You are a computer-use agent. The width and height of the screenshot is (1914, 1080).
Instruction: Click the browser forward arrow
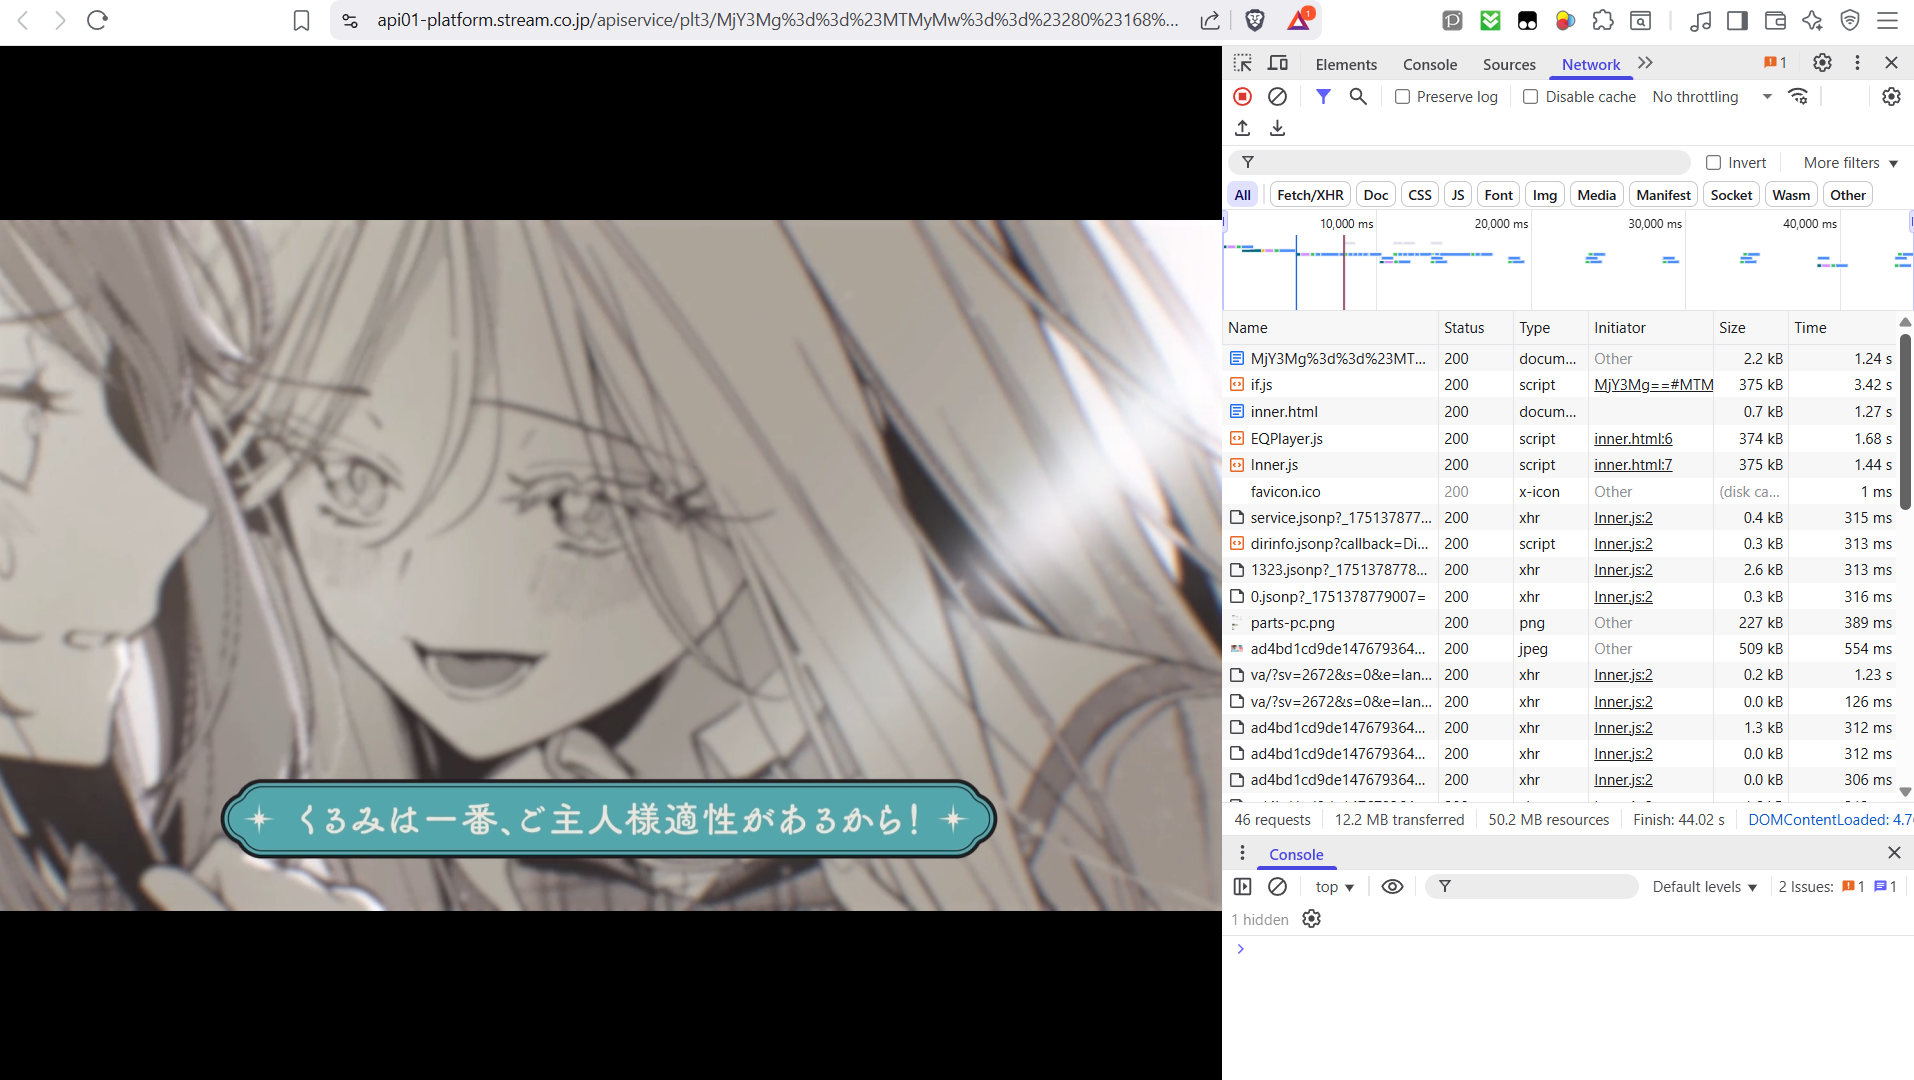60,20
